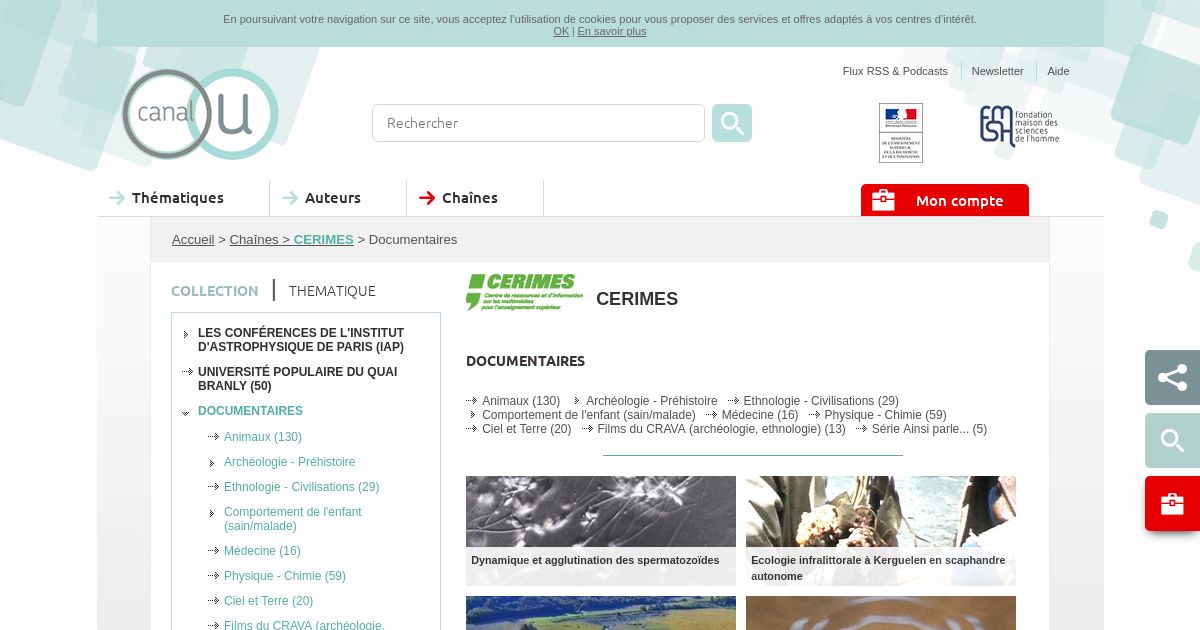This screenshot has width=1200, height=630.
Task: Click the side panel search icon
Action: (x=1172, y=440)
